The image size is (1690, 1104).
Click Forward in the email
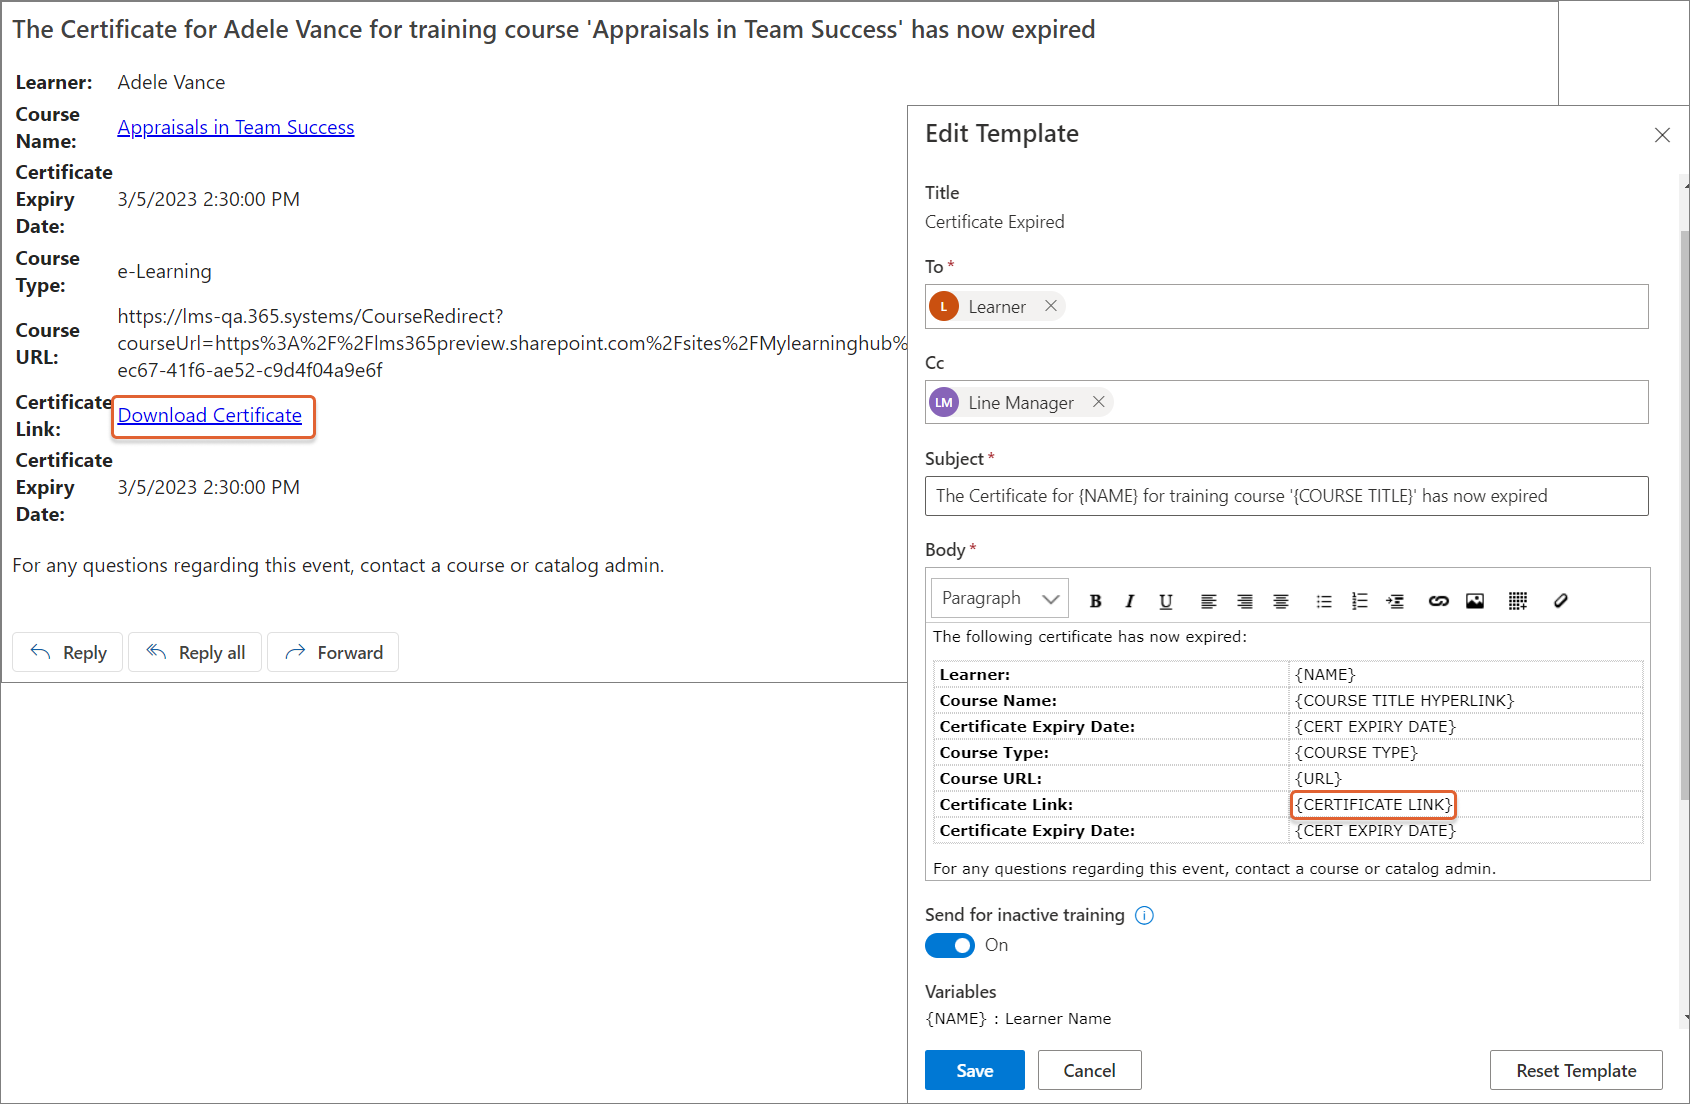click(333, 652)
